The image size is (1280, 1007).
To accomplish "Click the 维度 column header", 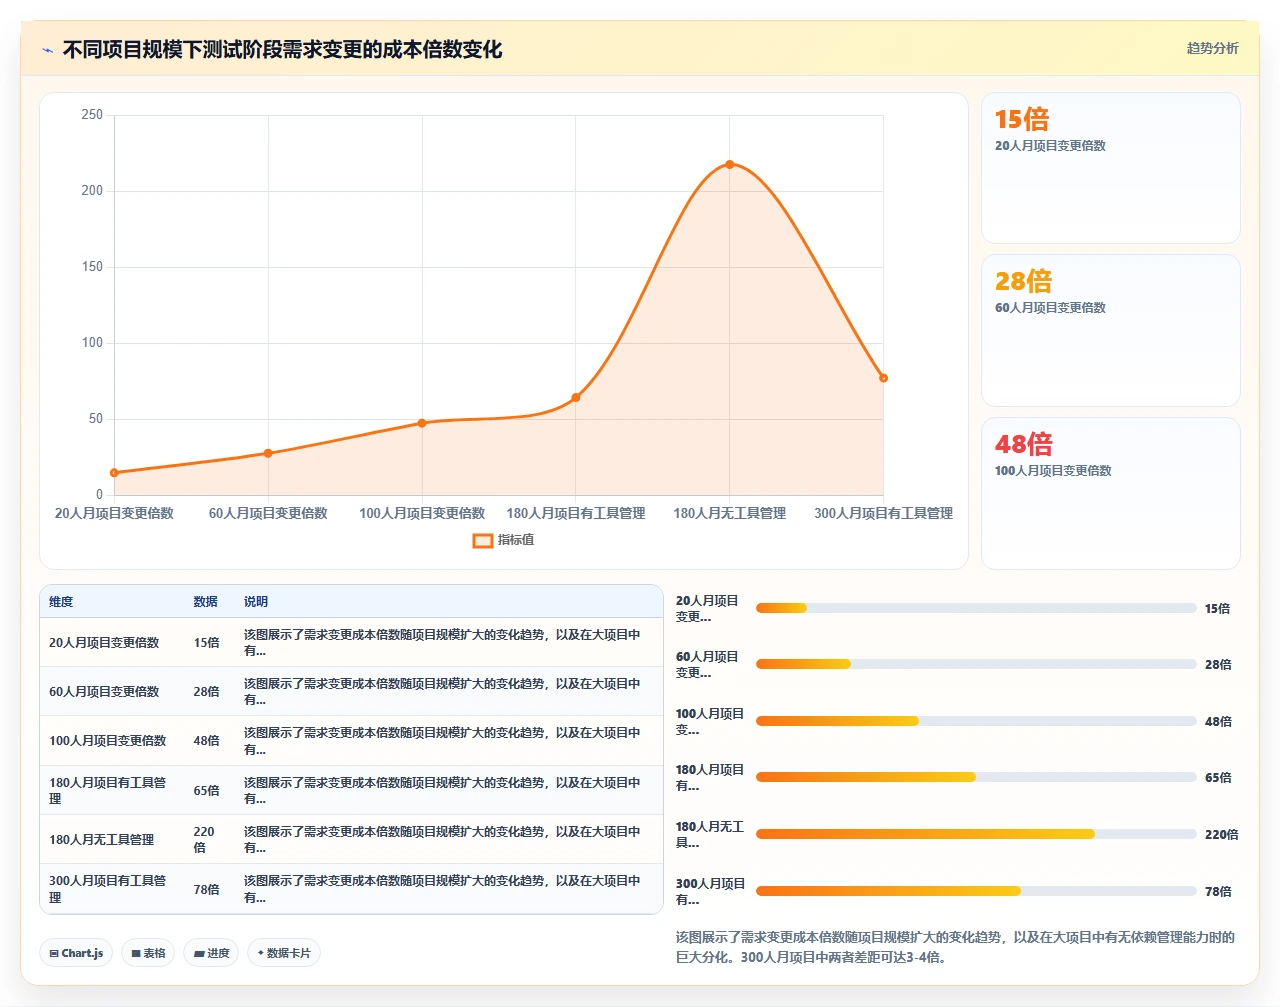I will [x=61, y=602].
